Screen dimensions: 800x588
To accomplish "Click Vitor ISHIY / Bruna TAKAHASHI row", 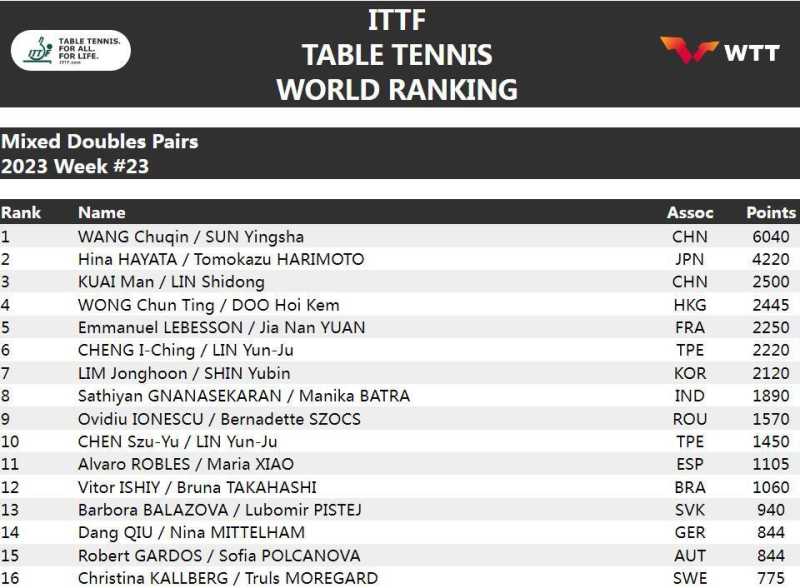I will pos(197,487).
